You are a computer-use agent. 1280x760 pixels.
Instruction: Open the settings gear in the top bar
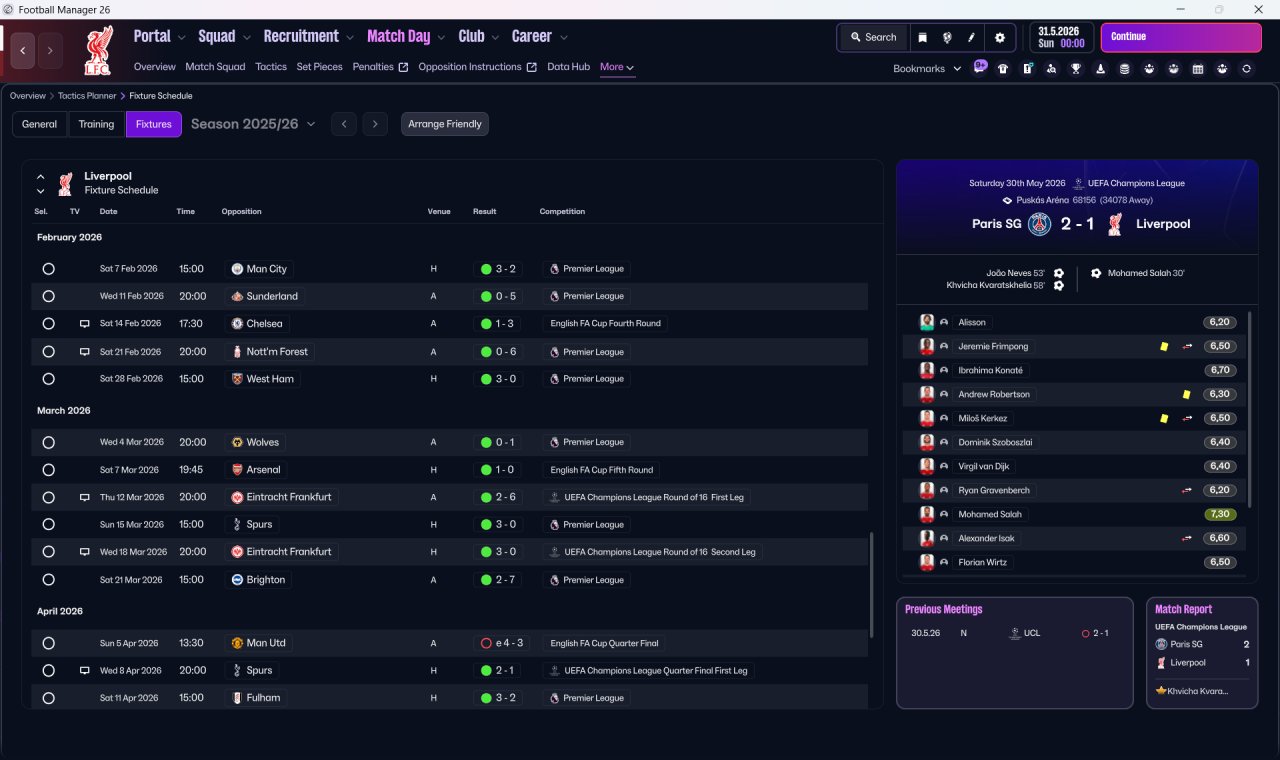point(999,37)
